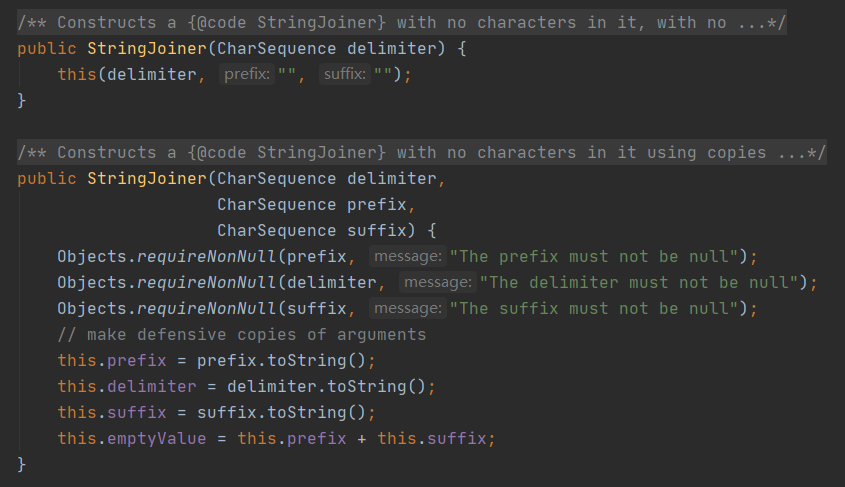The height and width of the screenshot is (487, 845).
Task: Place the cursor in the "The suffix must not be null" string
Action: pos(594,309)
